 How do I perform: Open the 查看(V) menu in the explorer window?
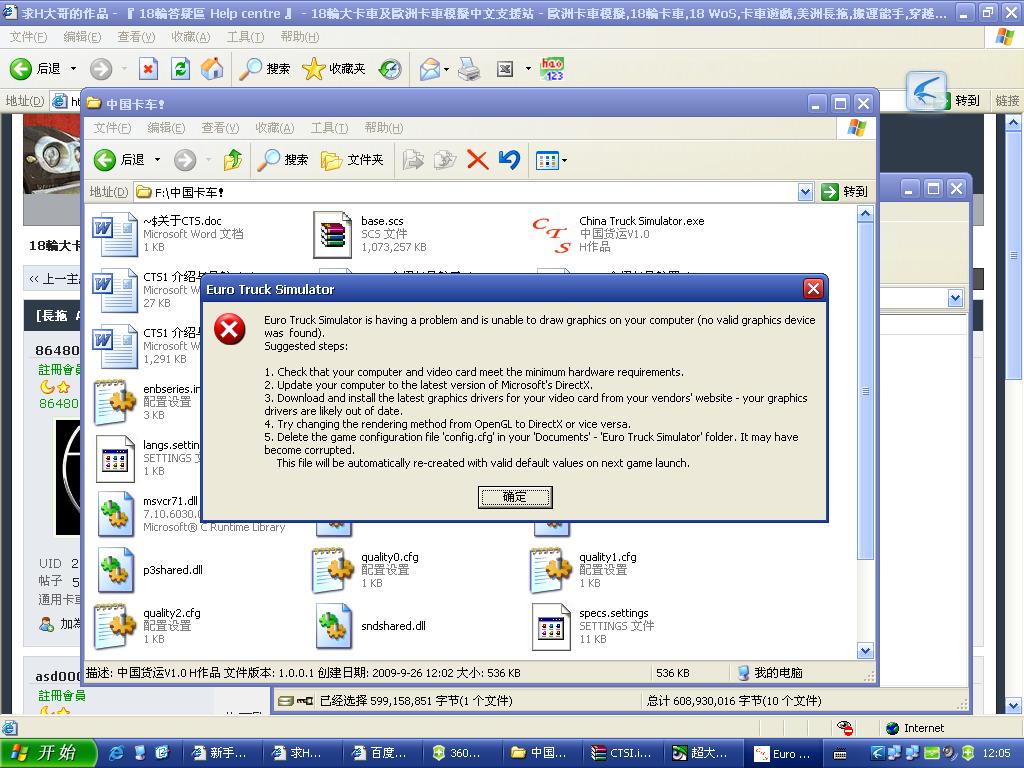220,128
